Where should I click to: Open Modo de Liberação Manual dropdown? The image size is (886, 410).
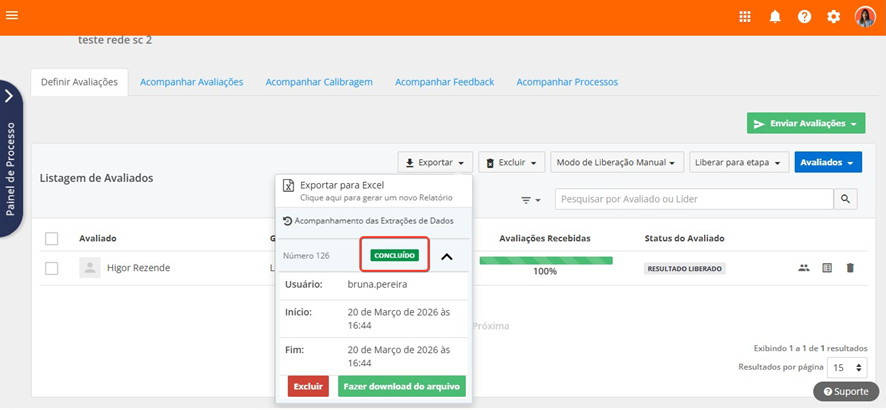618,162
